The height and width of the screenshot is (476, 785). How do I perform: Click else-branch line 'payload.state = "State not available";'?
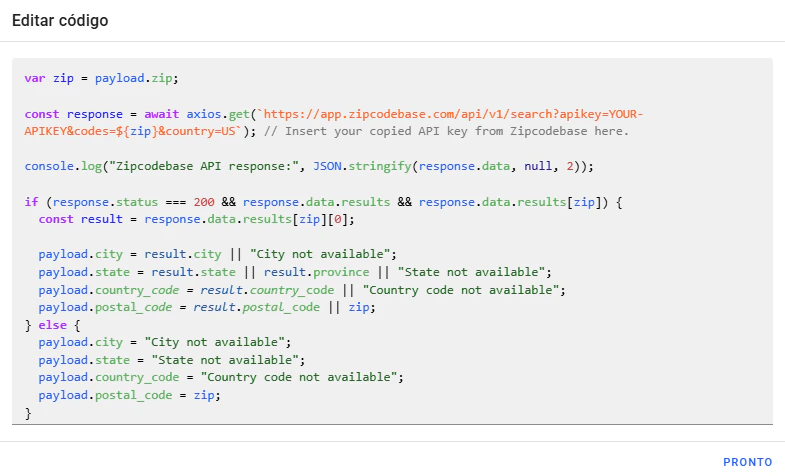(x=172, y=360)
